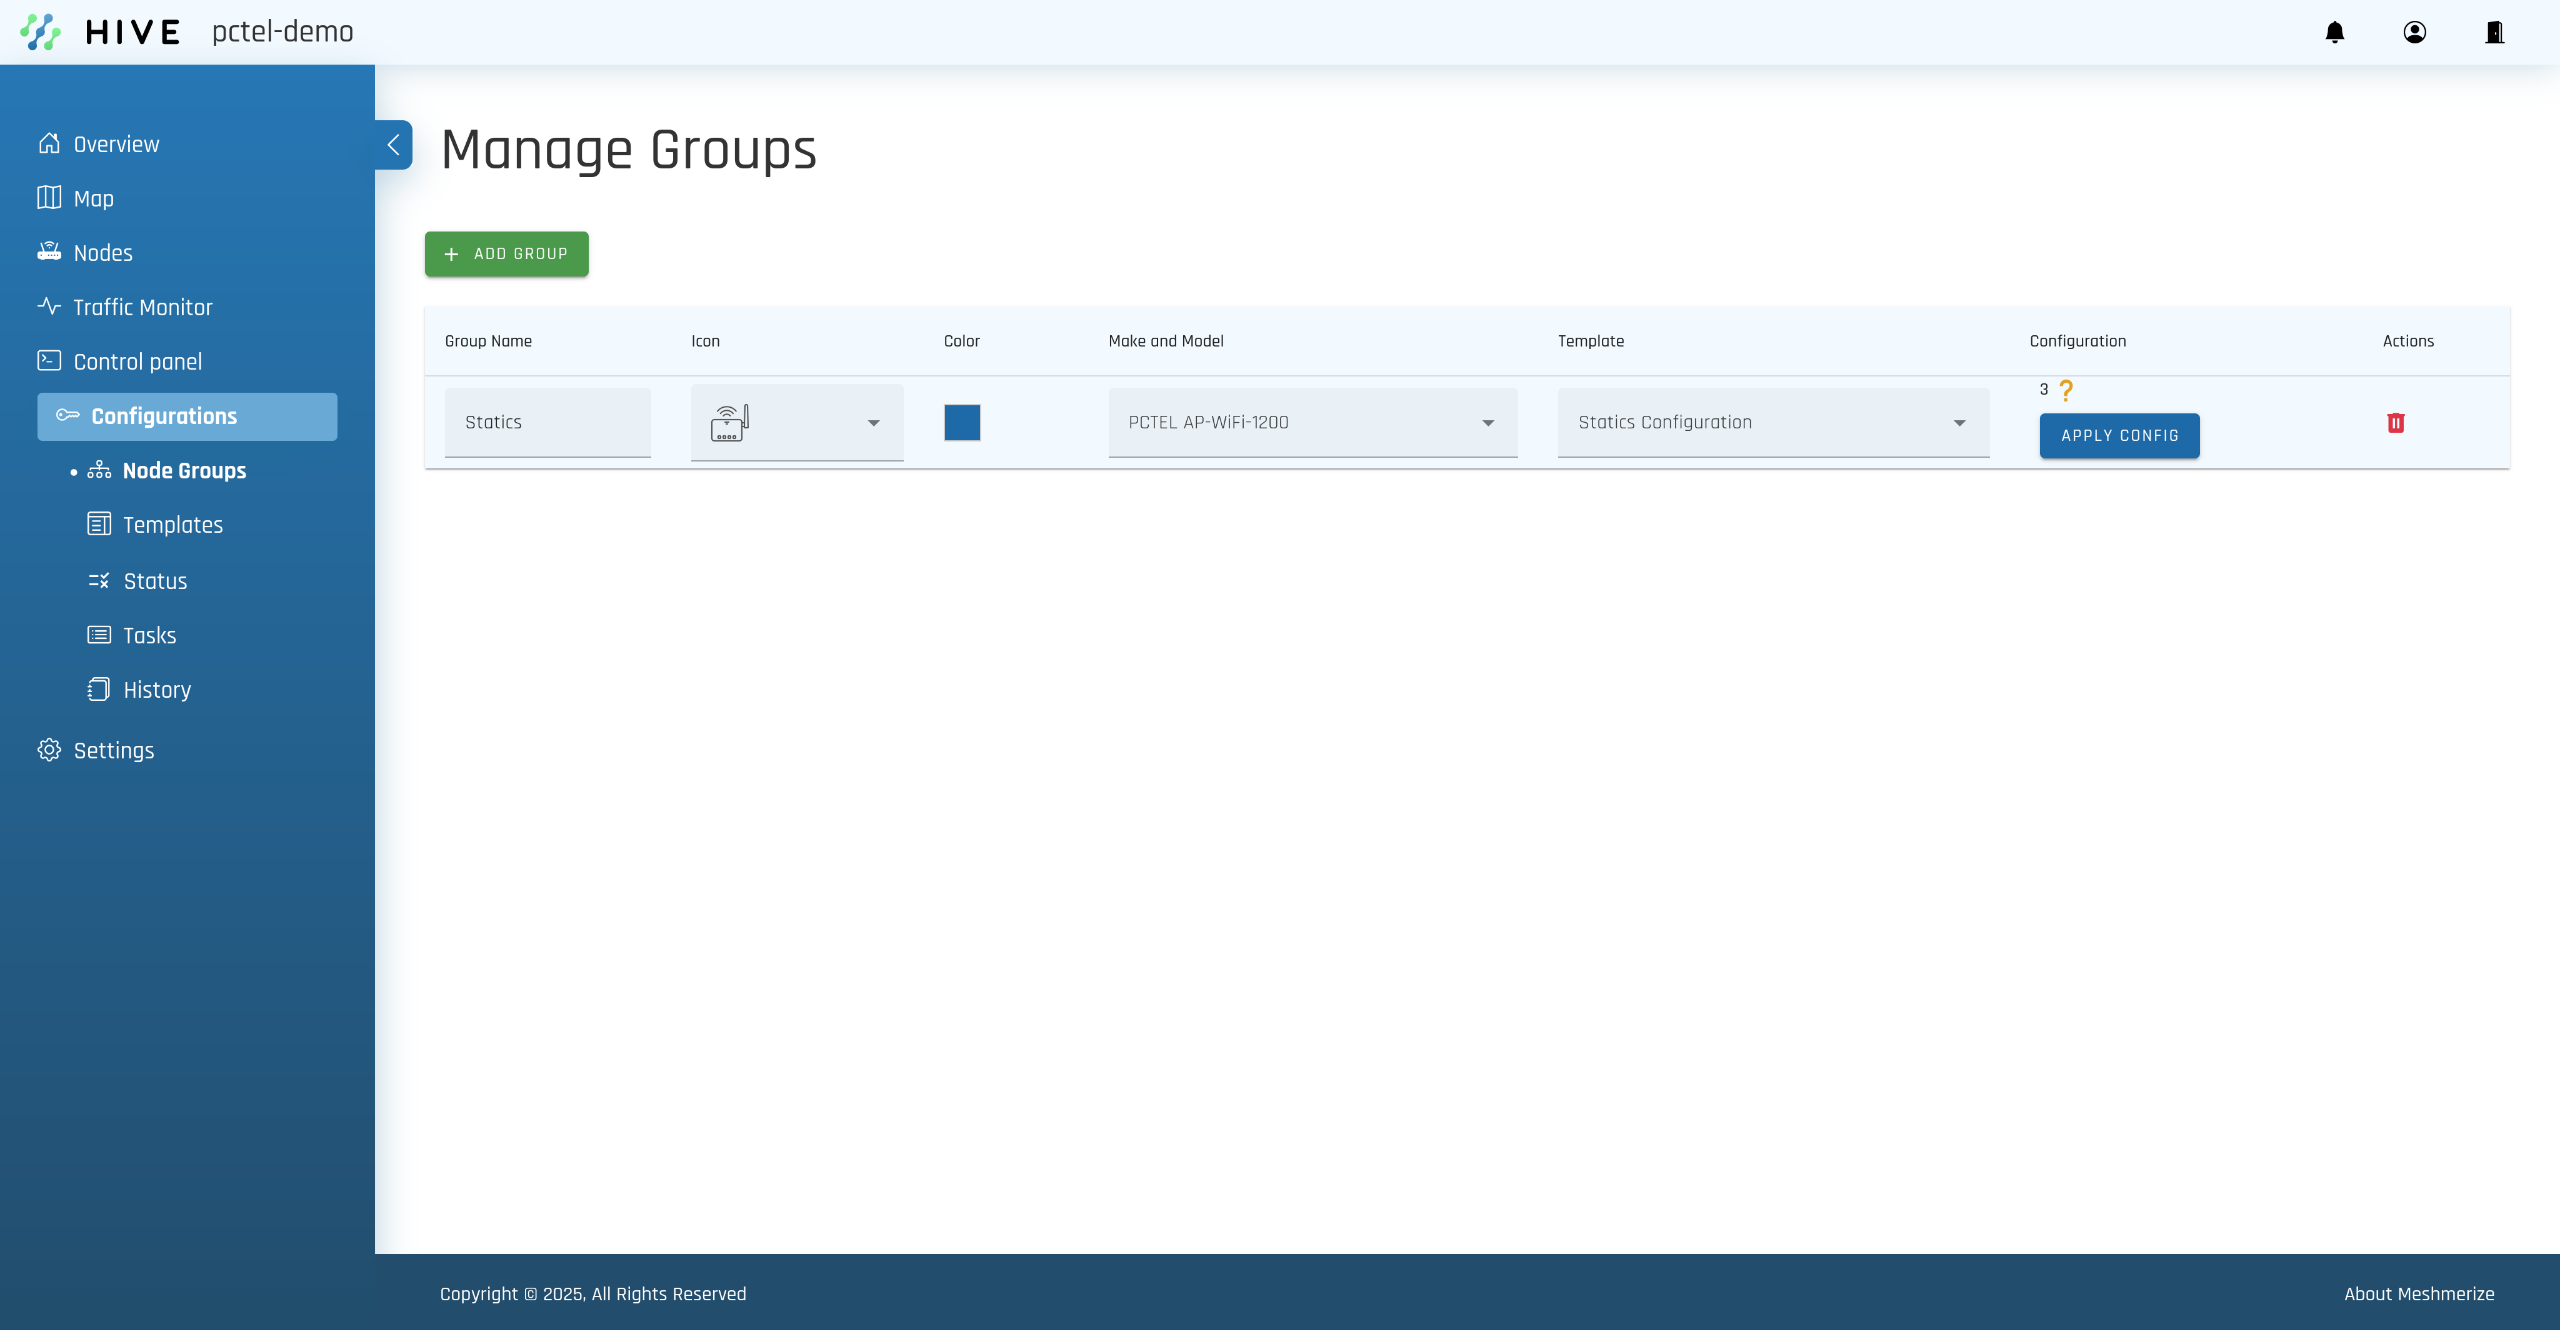Delete the Statics group via trash icon
The width and height of the screenshot is (2560, 1330).
click(x=2396, y=423)
